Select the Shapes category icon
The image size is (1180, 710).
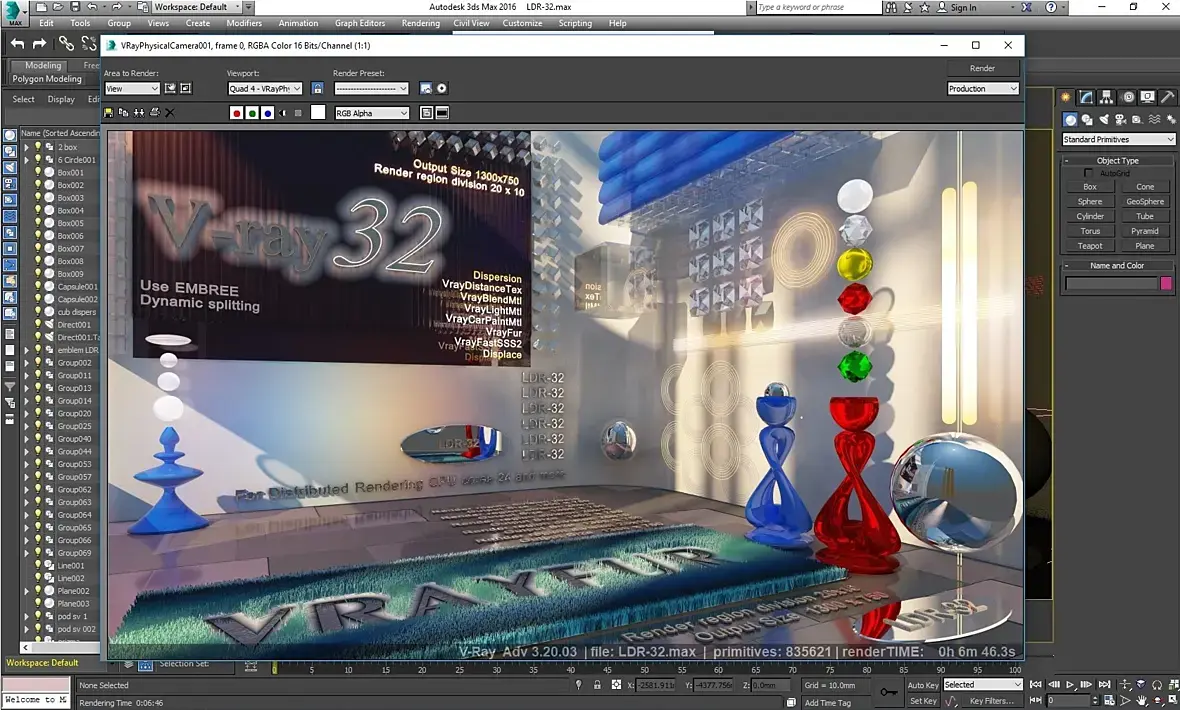pos(1087,120)
